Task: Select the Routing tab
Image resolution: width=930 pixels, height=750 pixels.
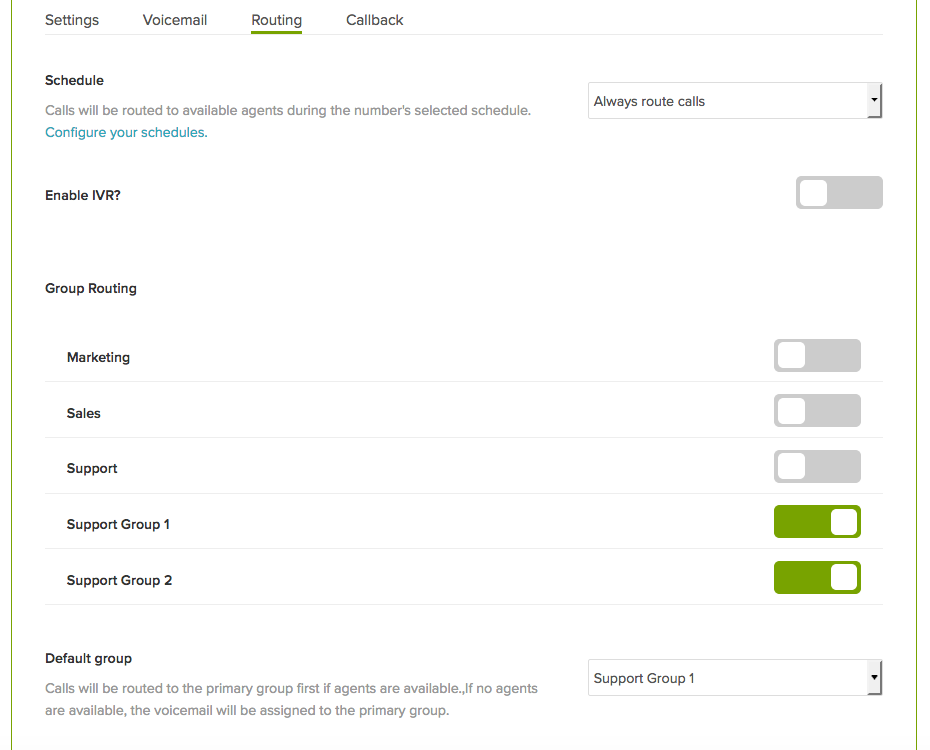Action: [276, 20]
